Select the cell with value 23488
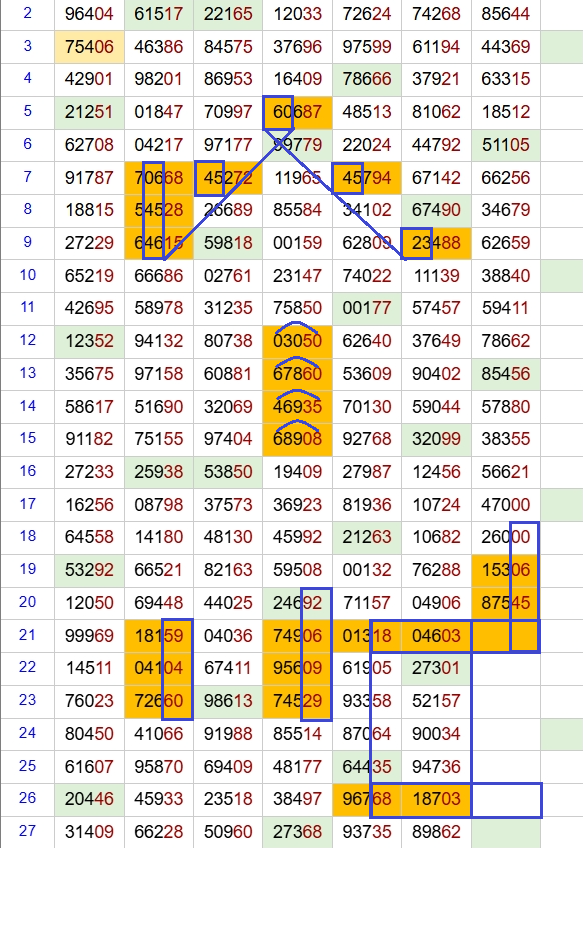This screenshot has width=583, height=929. click(x=436, y=243)
